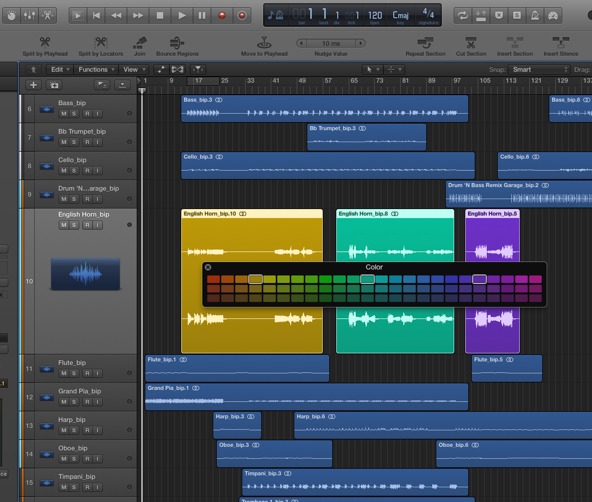Click Insert Section tool
The height and width of the screenshot is (502, 592).
[515, 46]
